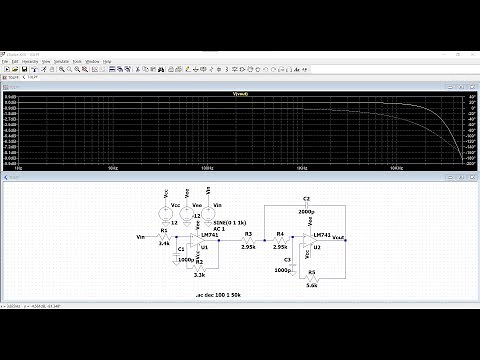Image resolution: width=480 pixels, height=360 pixels.
Task: Open the File menu
Action: (x=5, y=62)
